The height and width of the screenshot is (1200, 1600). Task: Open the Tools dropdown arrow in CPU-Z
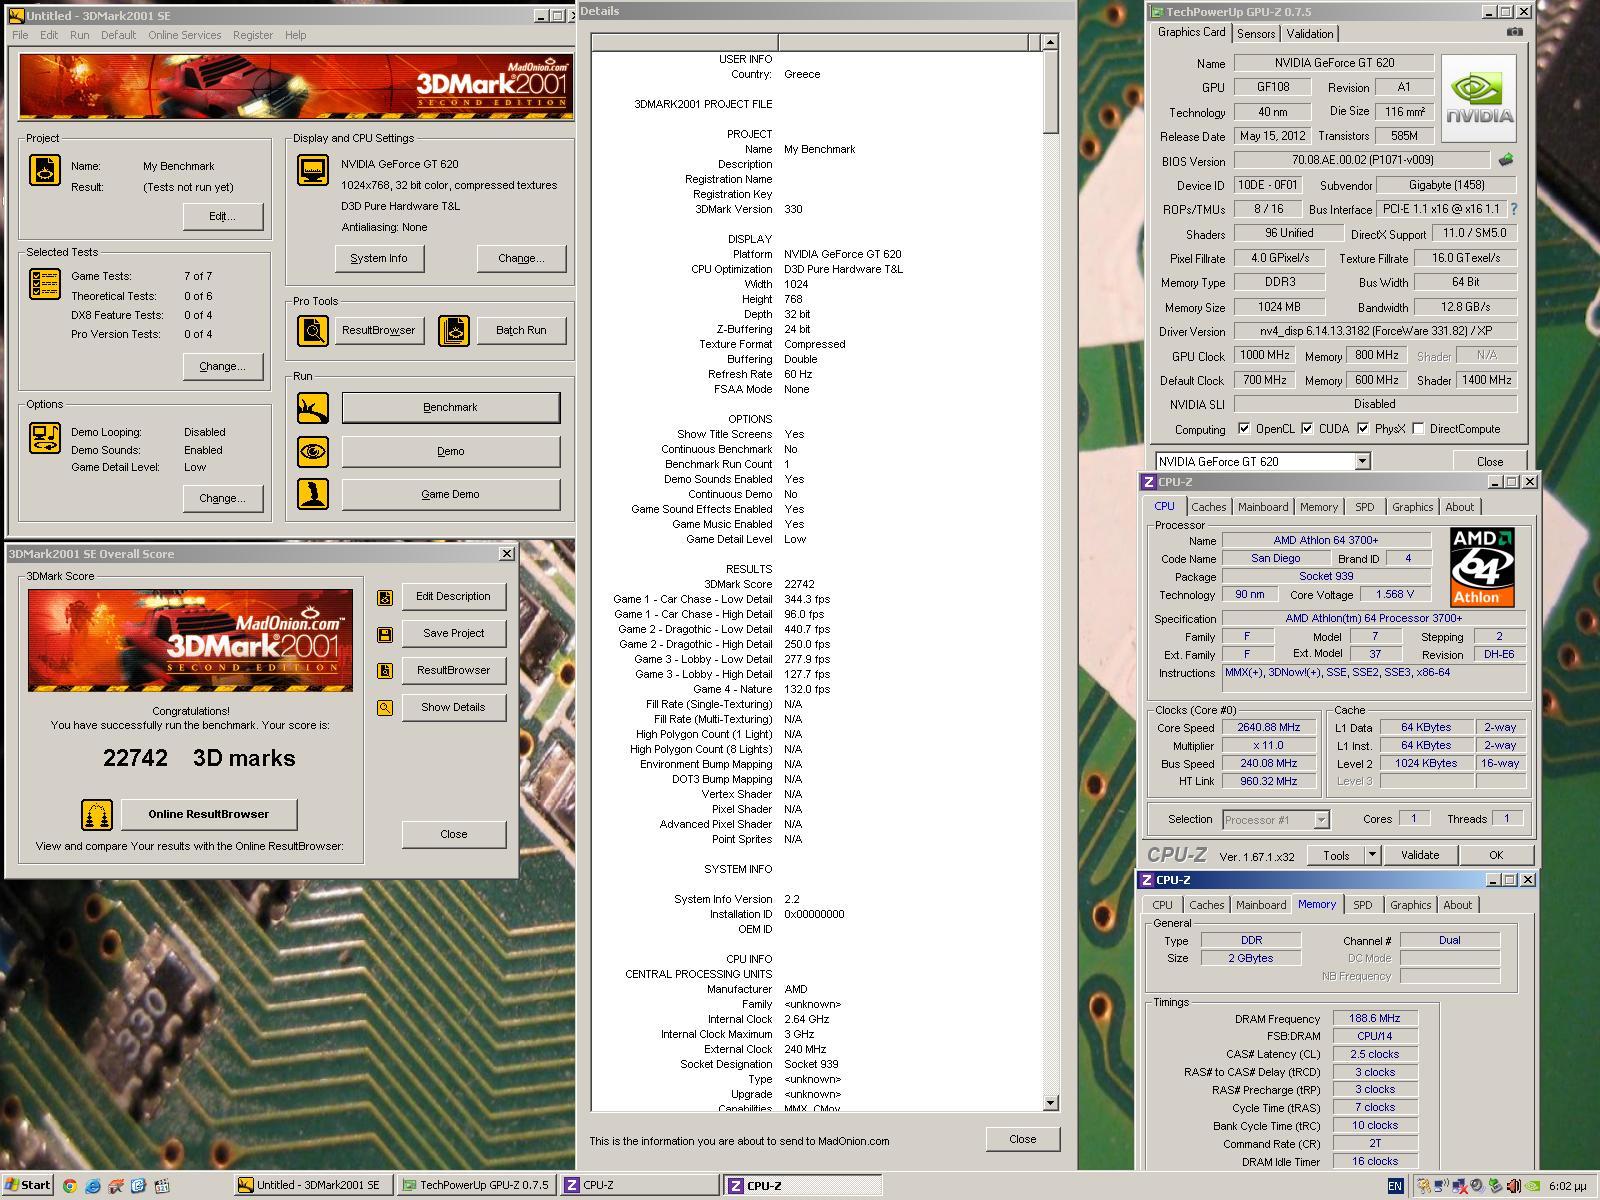(x=1372, y=855)
